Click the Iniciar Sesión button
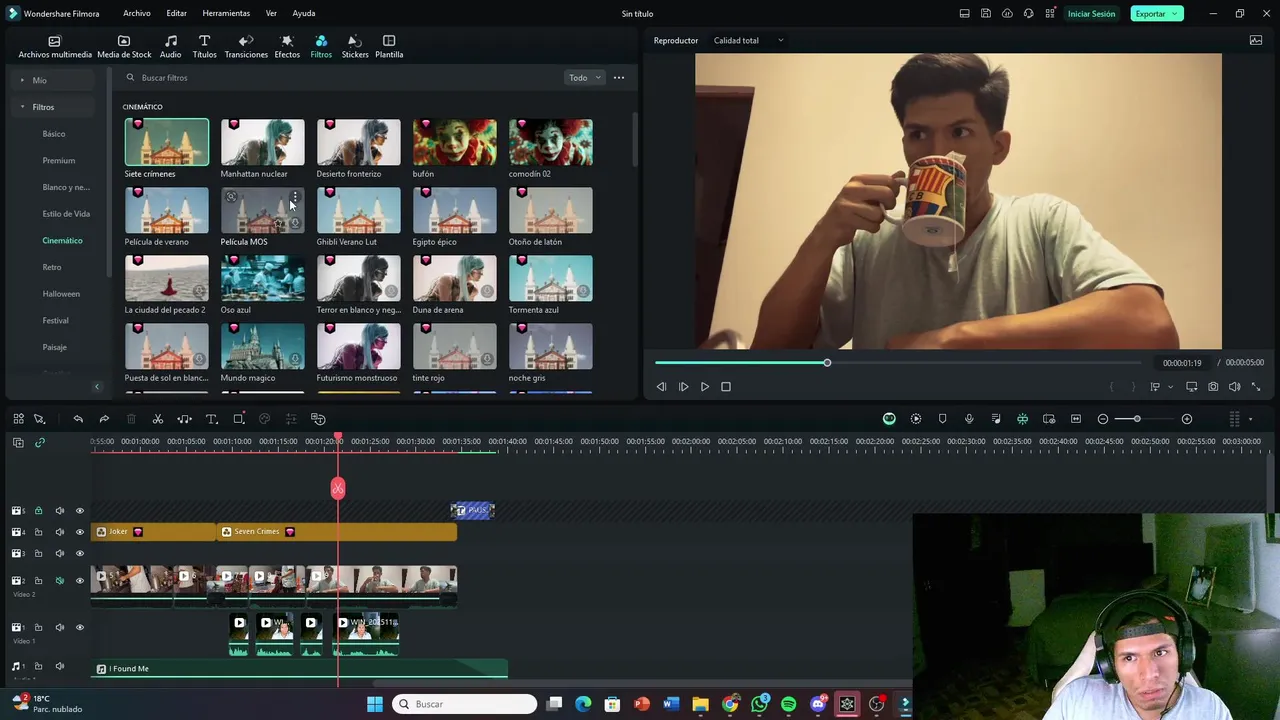This screenshot has width=1280, height=720. click(x=1091, y=14)
